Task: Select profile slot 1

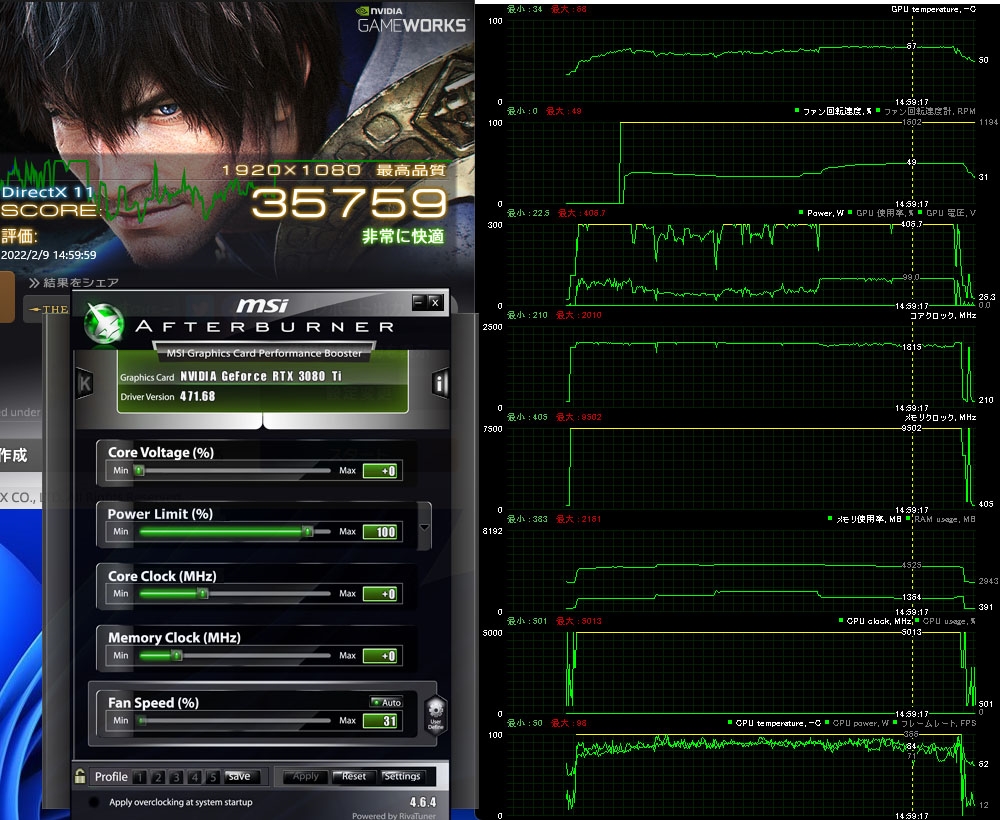Action: click(140, 777)
